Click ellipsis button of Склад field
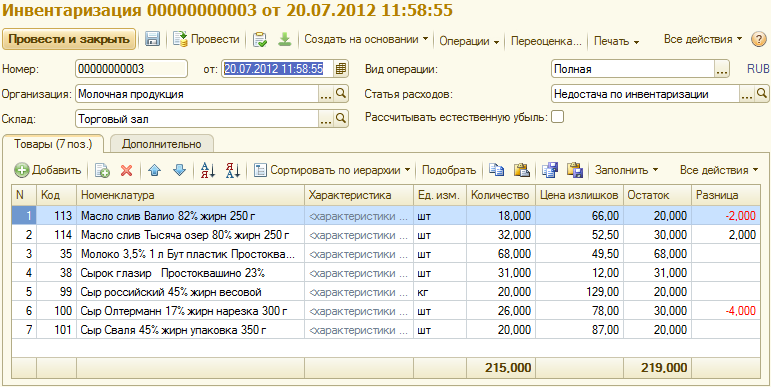This screenshot has height=387, width=771. coord(326,119)
